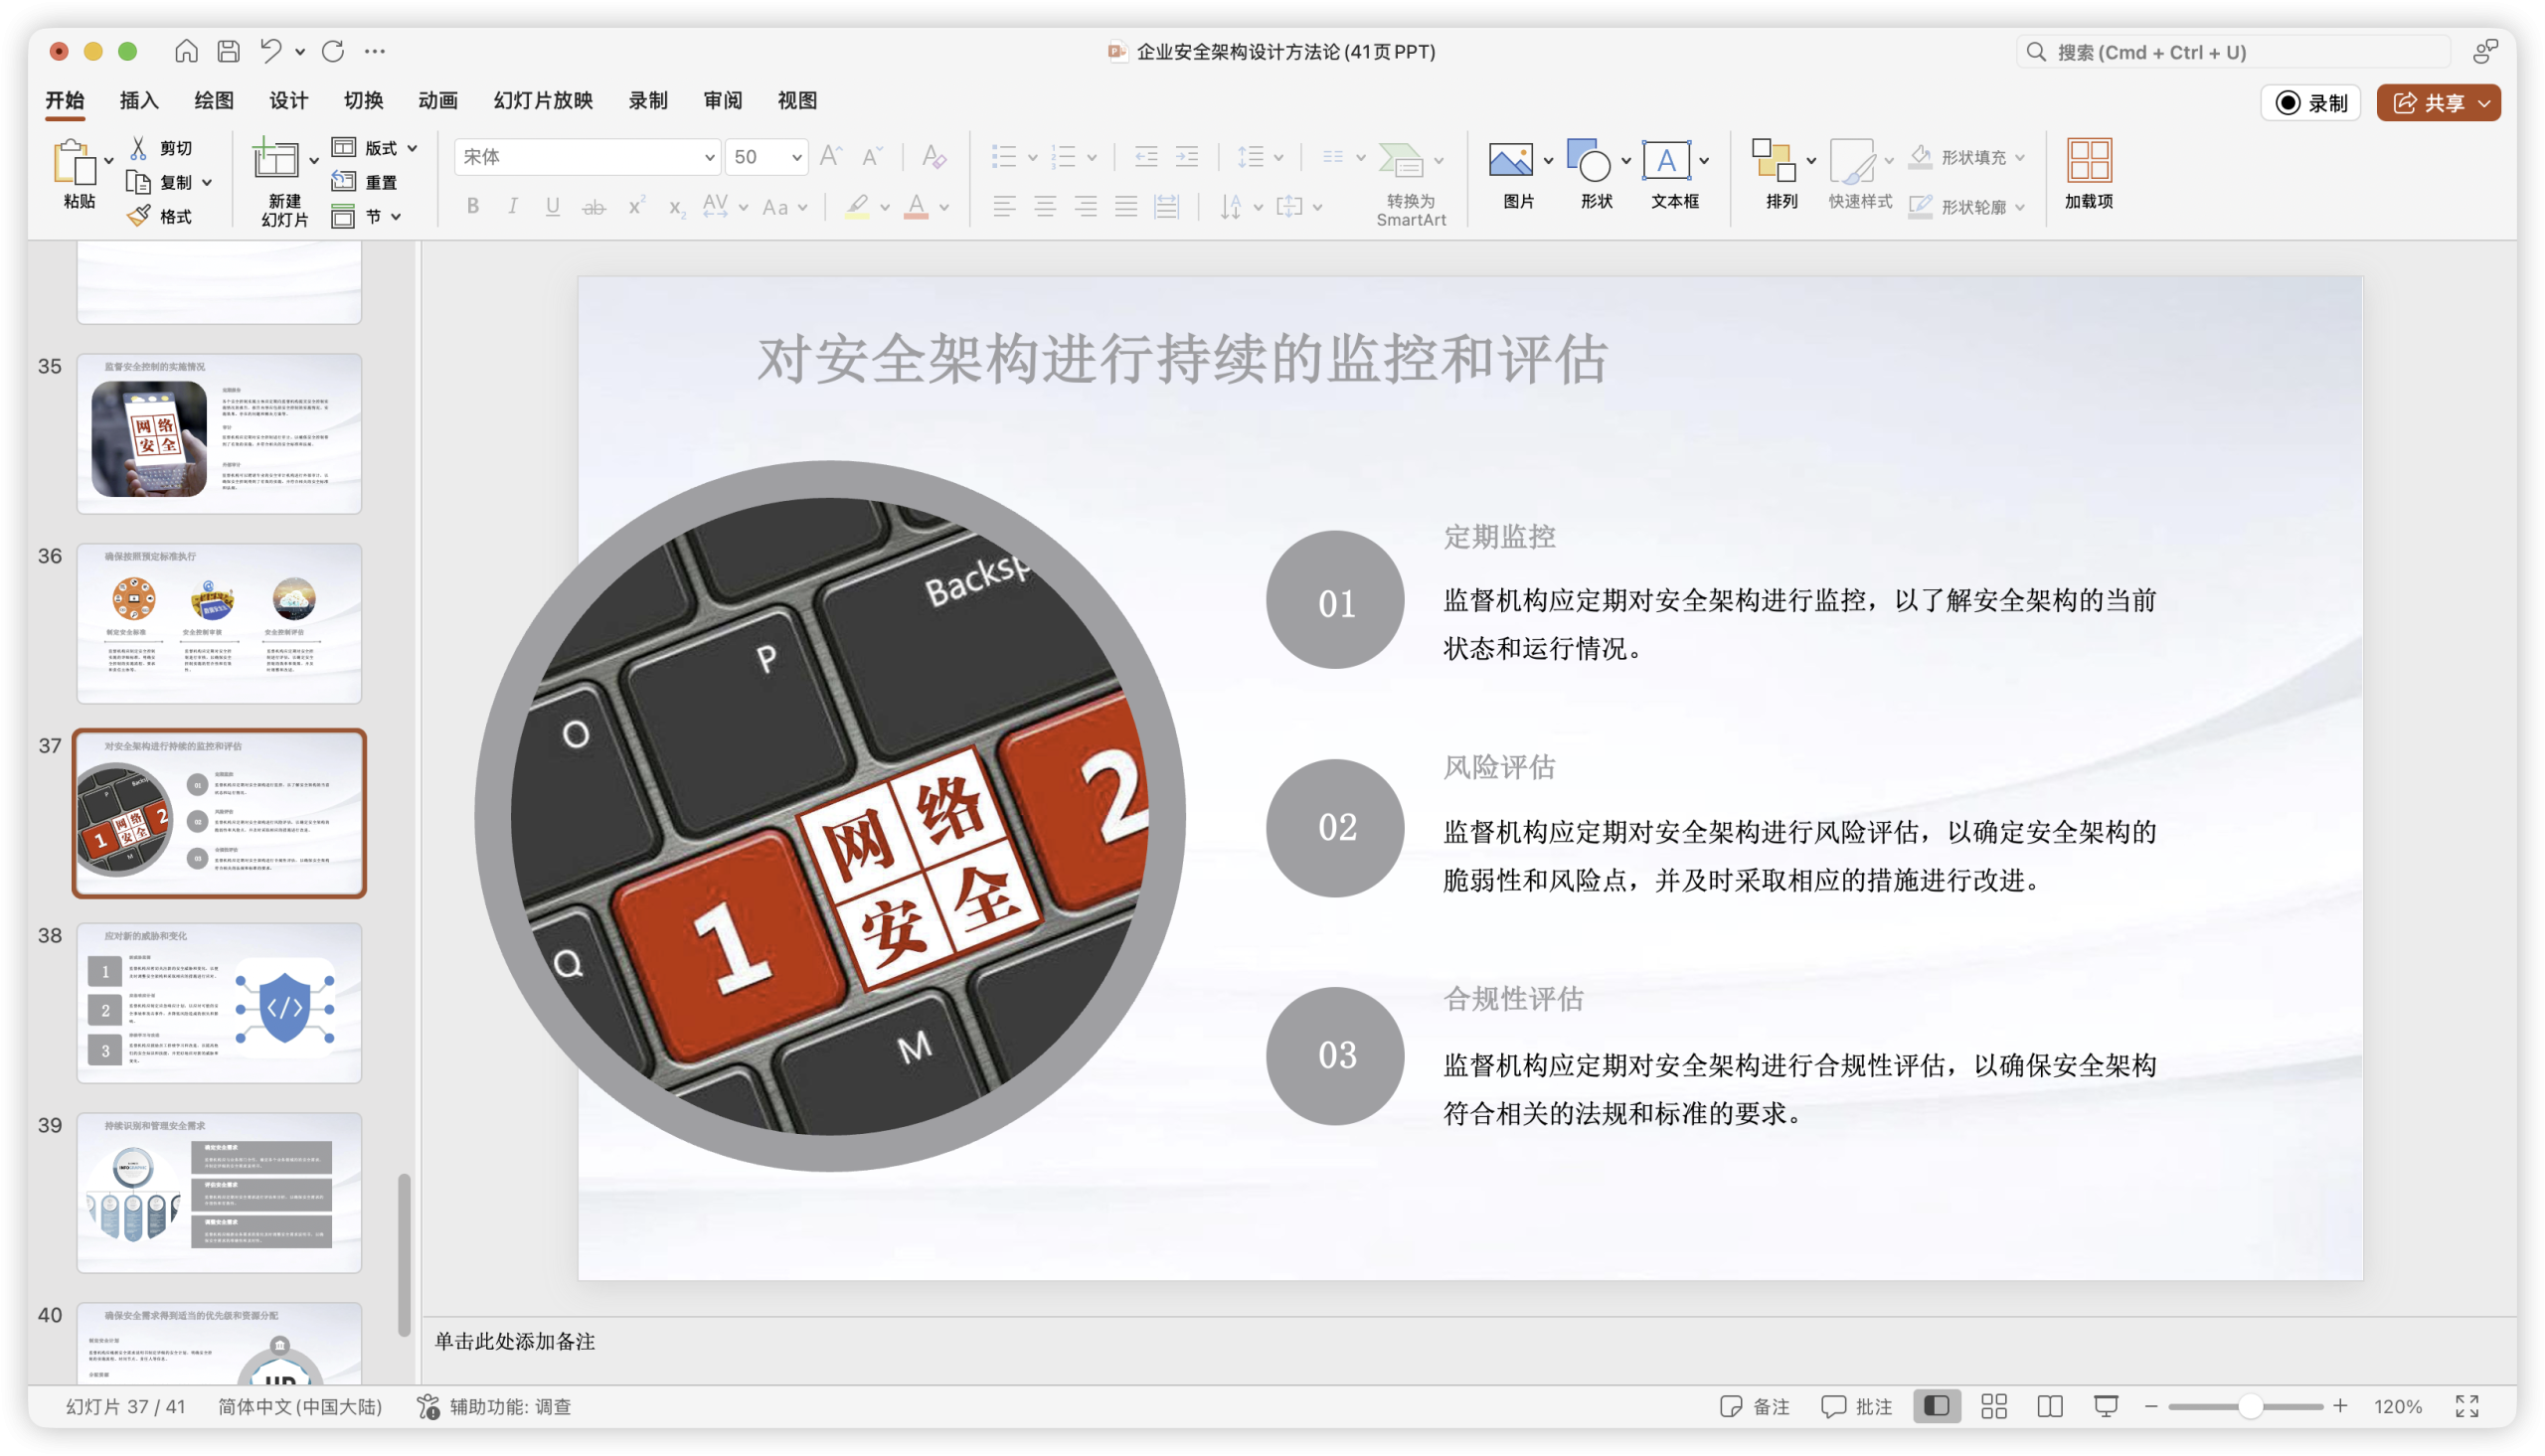
Task: Switch to the 插入 ribbon tab
Action: pos(139,100)
